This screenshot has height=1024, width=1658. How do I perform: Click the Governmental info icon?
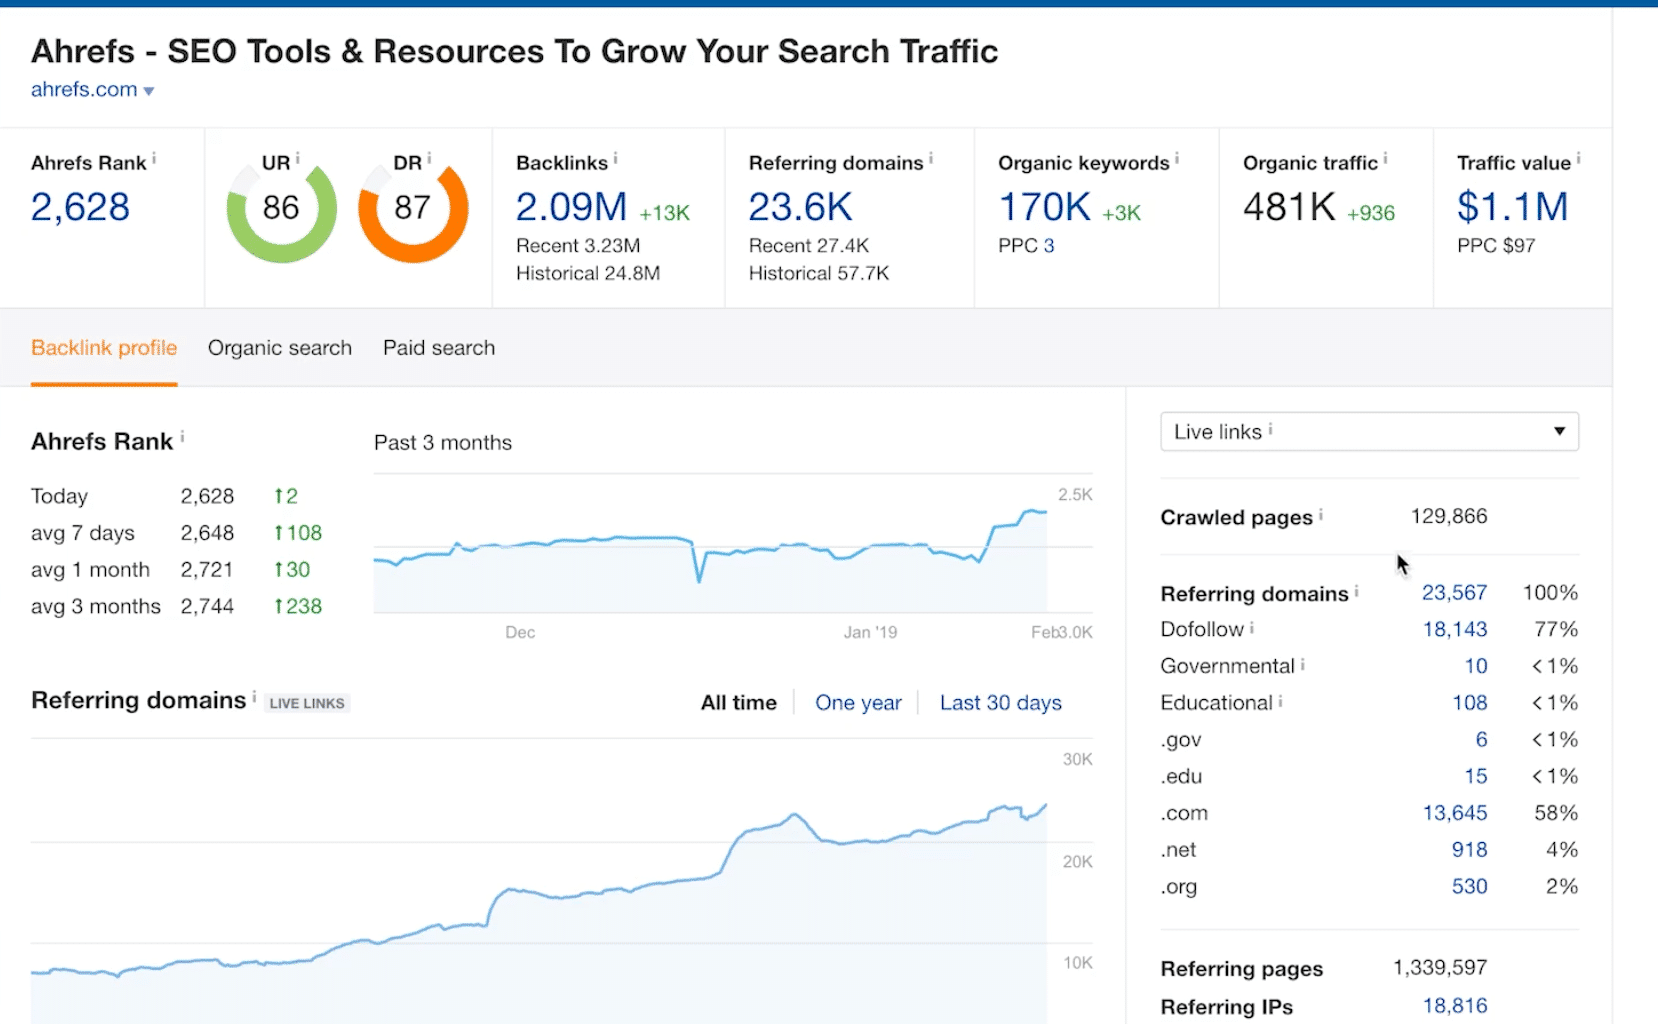coord(1303,664)
